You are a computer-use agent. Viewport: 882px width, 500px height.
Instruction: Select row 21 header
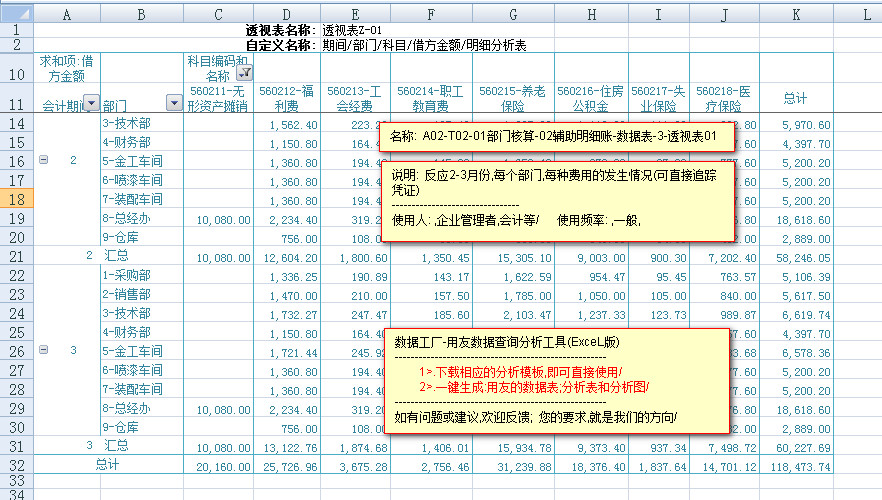[x=17, y=257]
